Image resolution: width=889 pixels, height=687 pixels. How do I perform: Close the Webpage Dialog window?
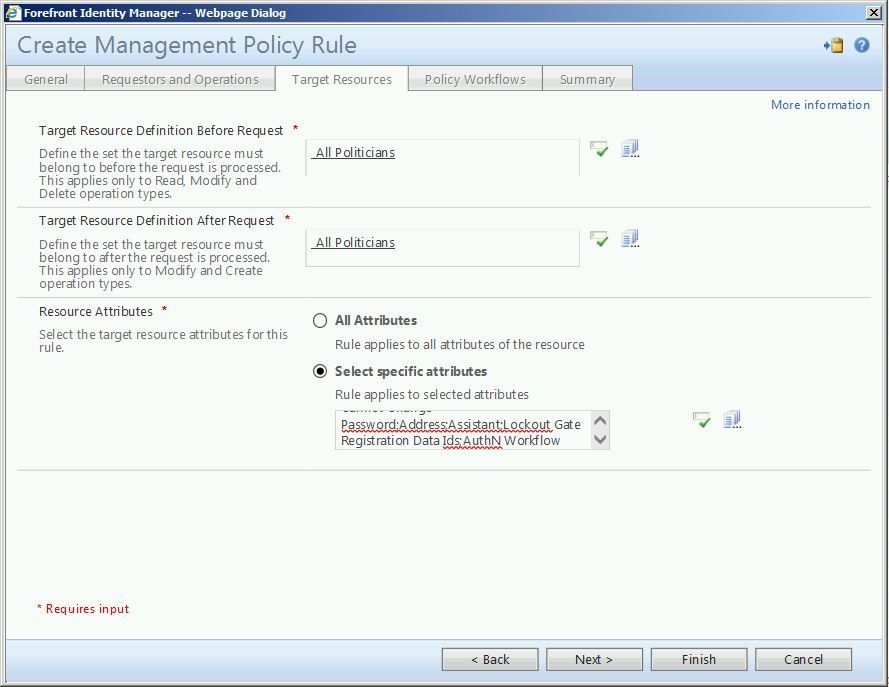874,12
